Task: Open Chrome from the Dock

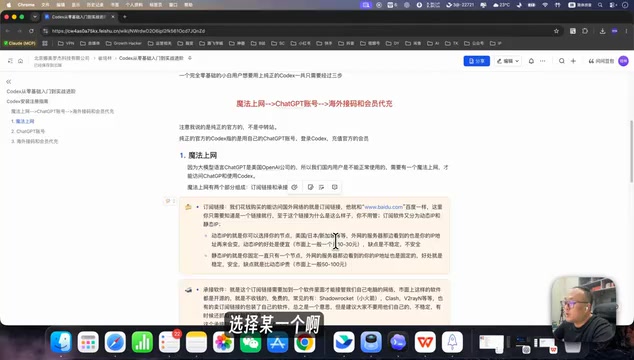Action: pyautogui.click(x=305, y=342)
